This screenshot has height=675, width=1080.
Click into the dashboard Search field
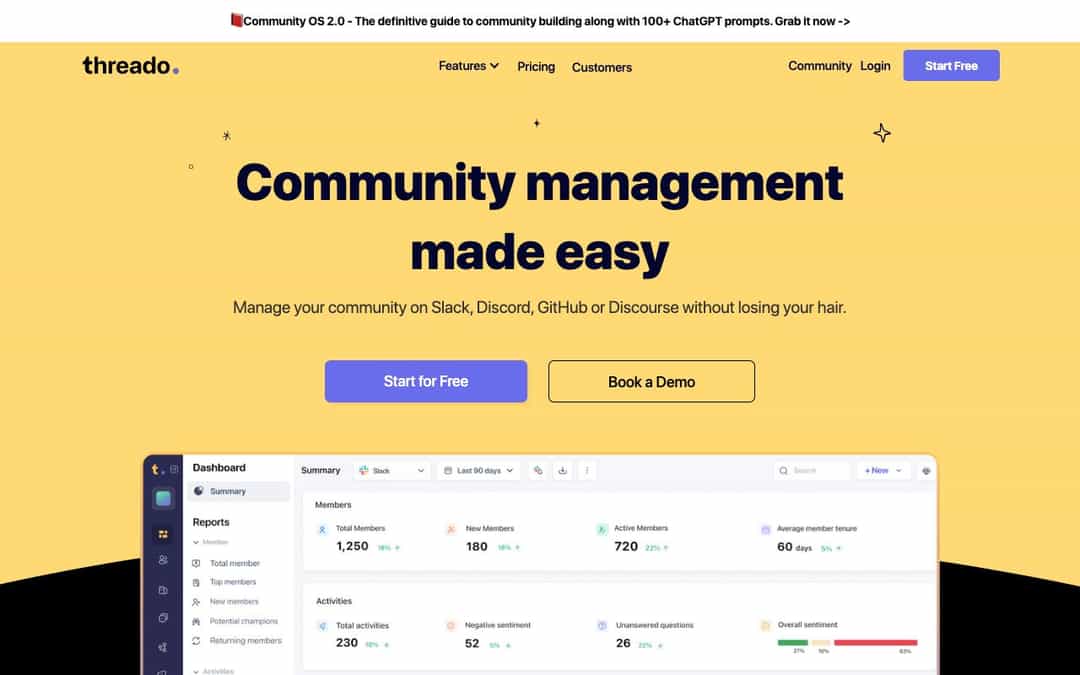coord(811,470)
